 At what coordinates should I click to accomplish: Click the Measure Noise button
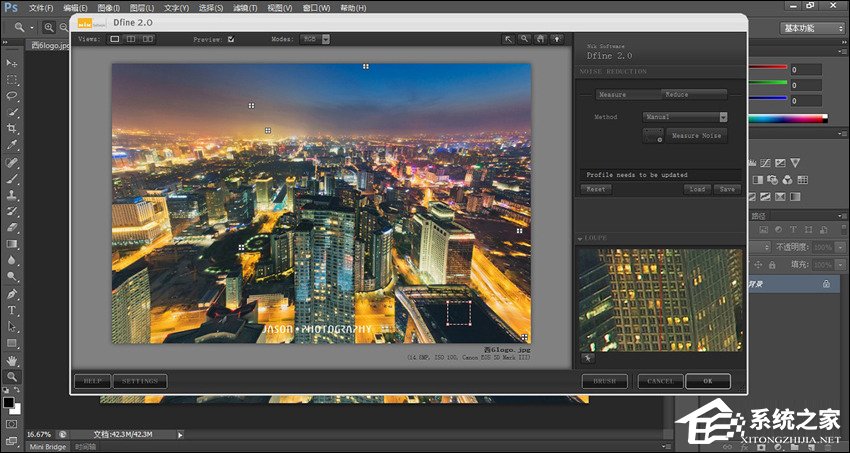tap(696, 136)
